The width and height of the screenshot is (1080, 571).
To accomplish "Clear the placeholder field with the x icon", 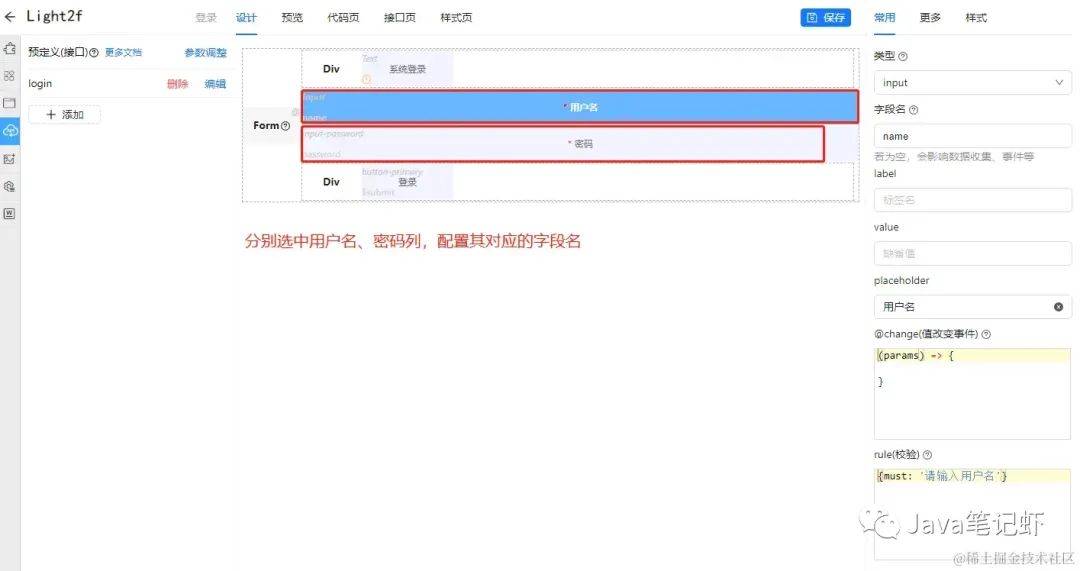I will pos(1059,307).
